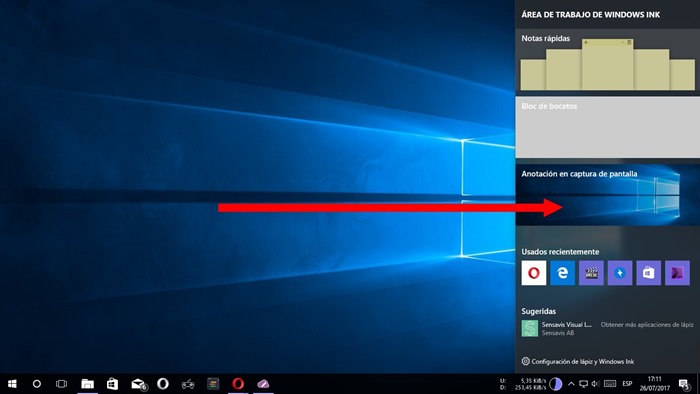Open the touch keyboard from the tray
The height and width of the screenshot is (394, 700).
[x=610, y=384]
